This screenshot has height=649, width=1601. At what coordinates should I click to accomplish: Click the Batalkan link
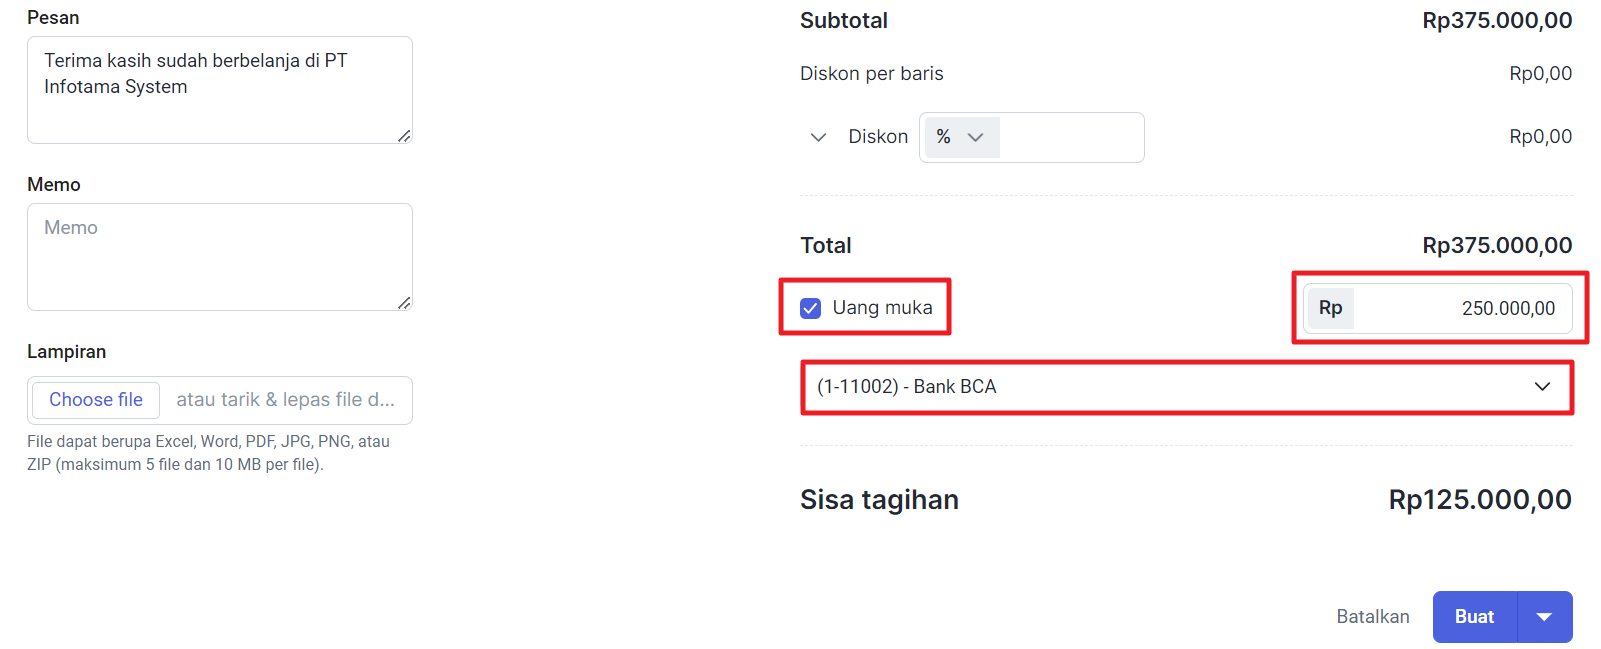pyautogui.click(x=1373, y=617)
